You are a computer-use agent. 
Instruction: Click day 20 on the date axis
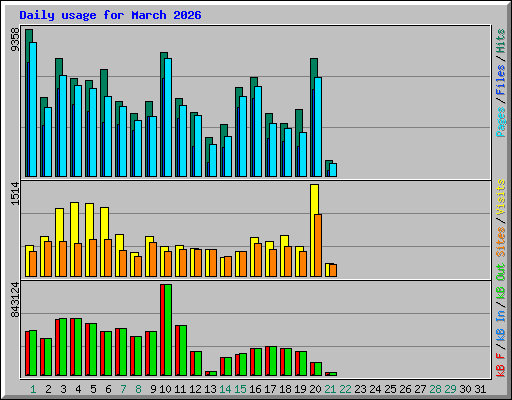(315, 389)
